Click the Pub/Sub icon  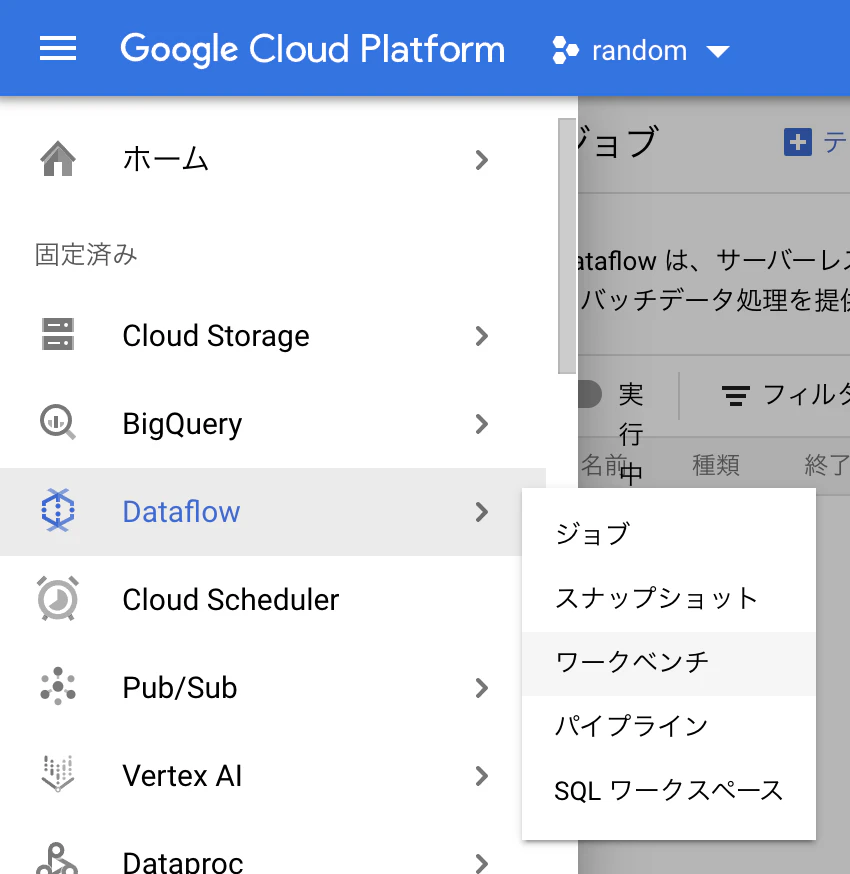tap(58, 686)
